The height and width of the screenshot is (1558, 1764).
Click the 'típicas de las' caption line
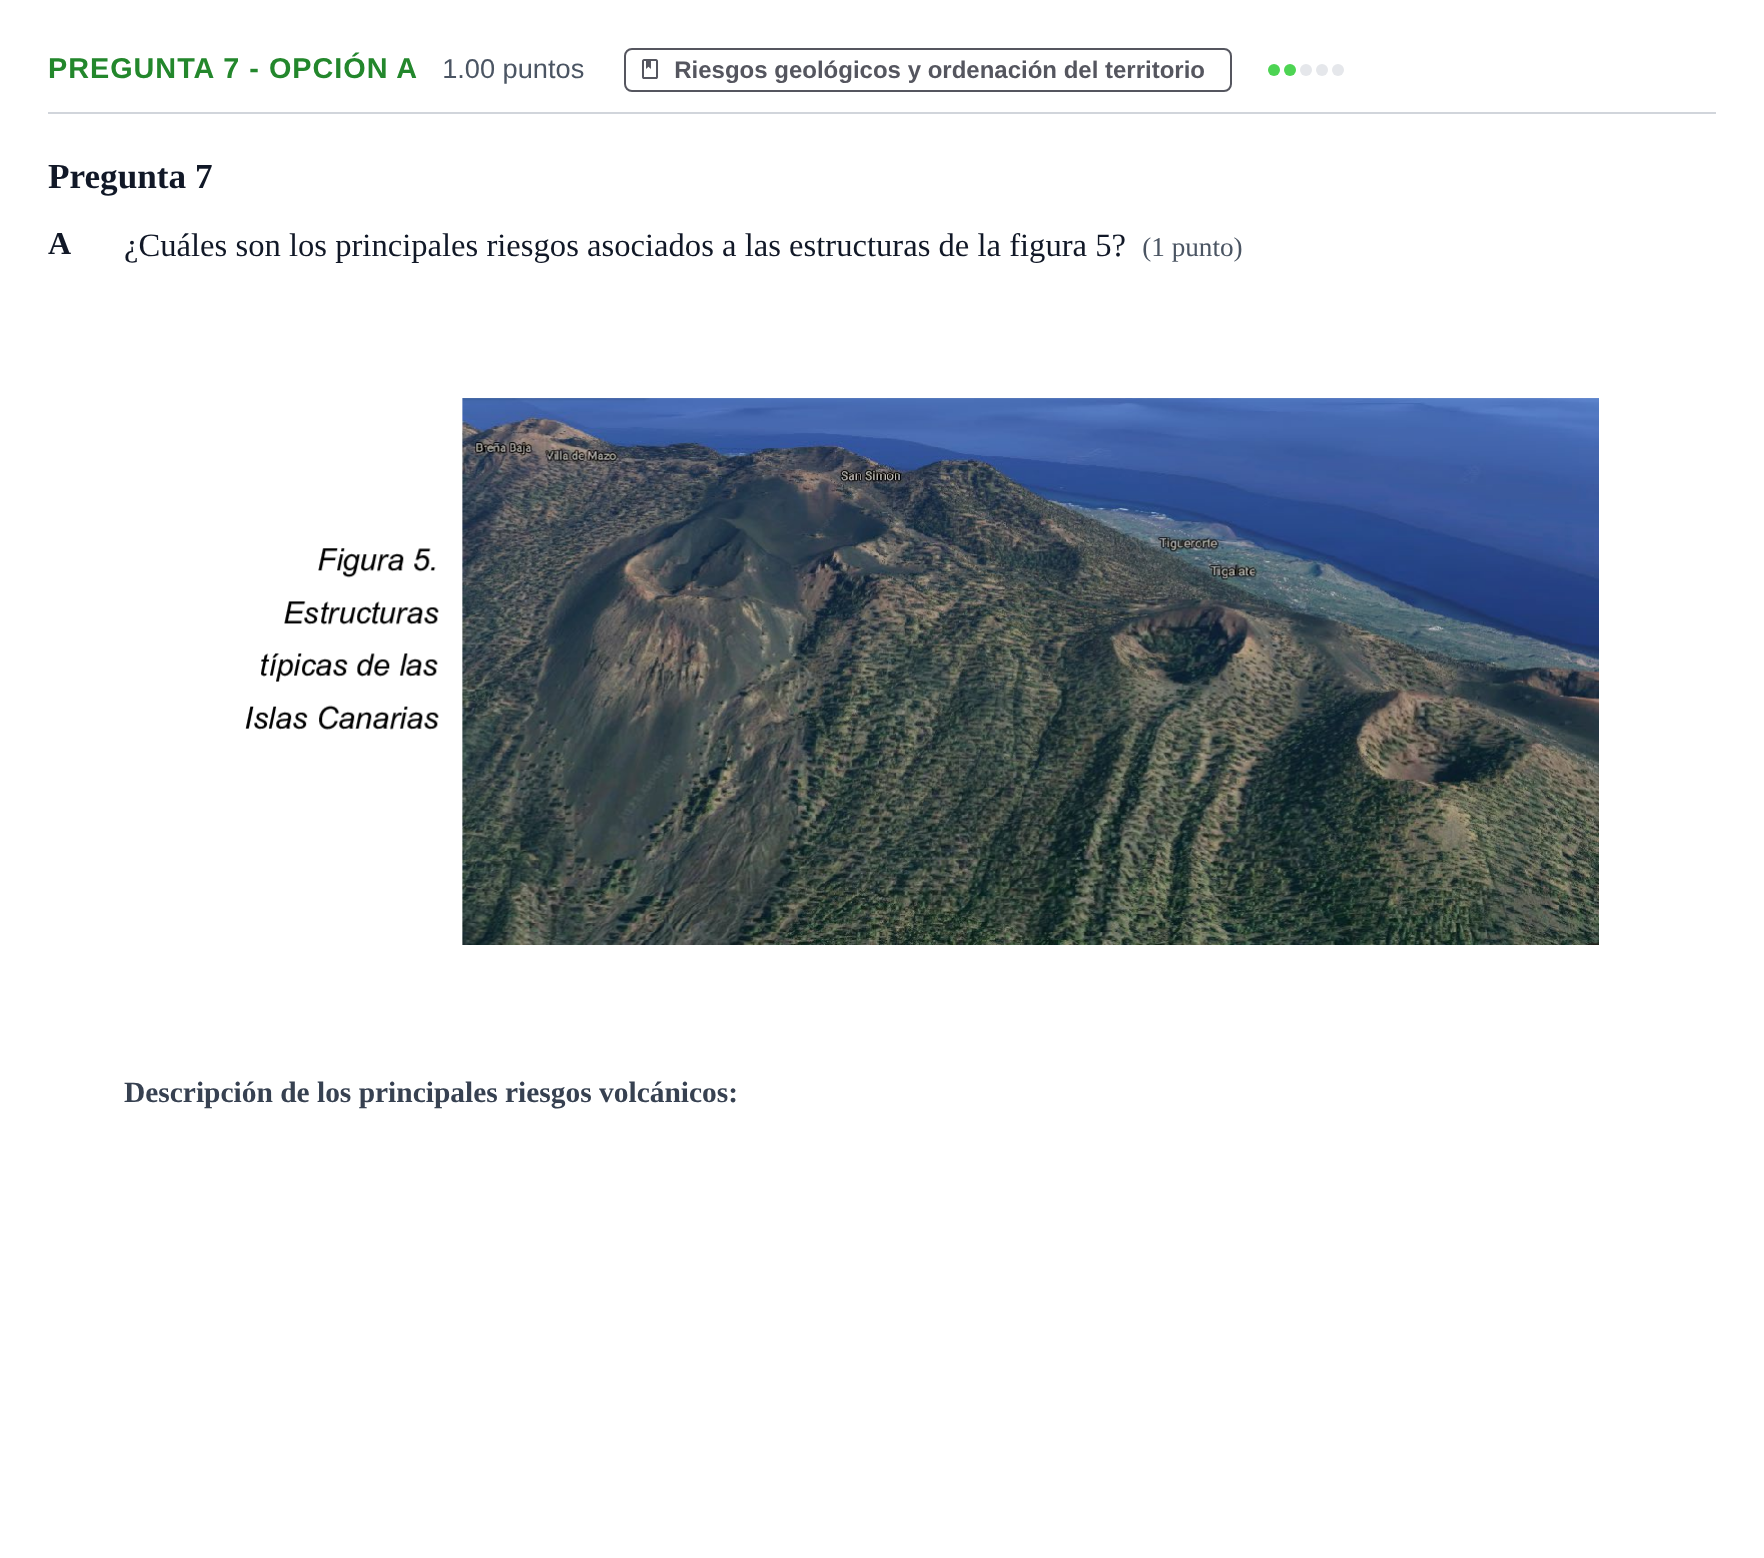[x=349, y=666]
